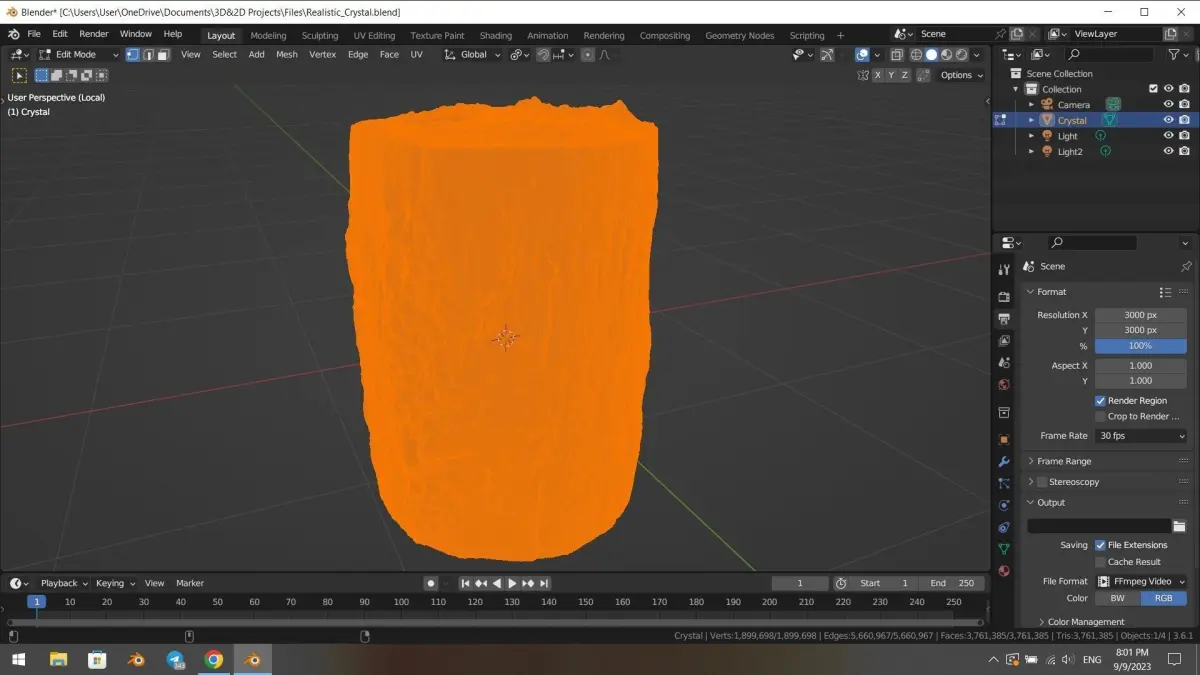Activate the Tweak tool icon

click(x=19, y=75)
